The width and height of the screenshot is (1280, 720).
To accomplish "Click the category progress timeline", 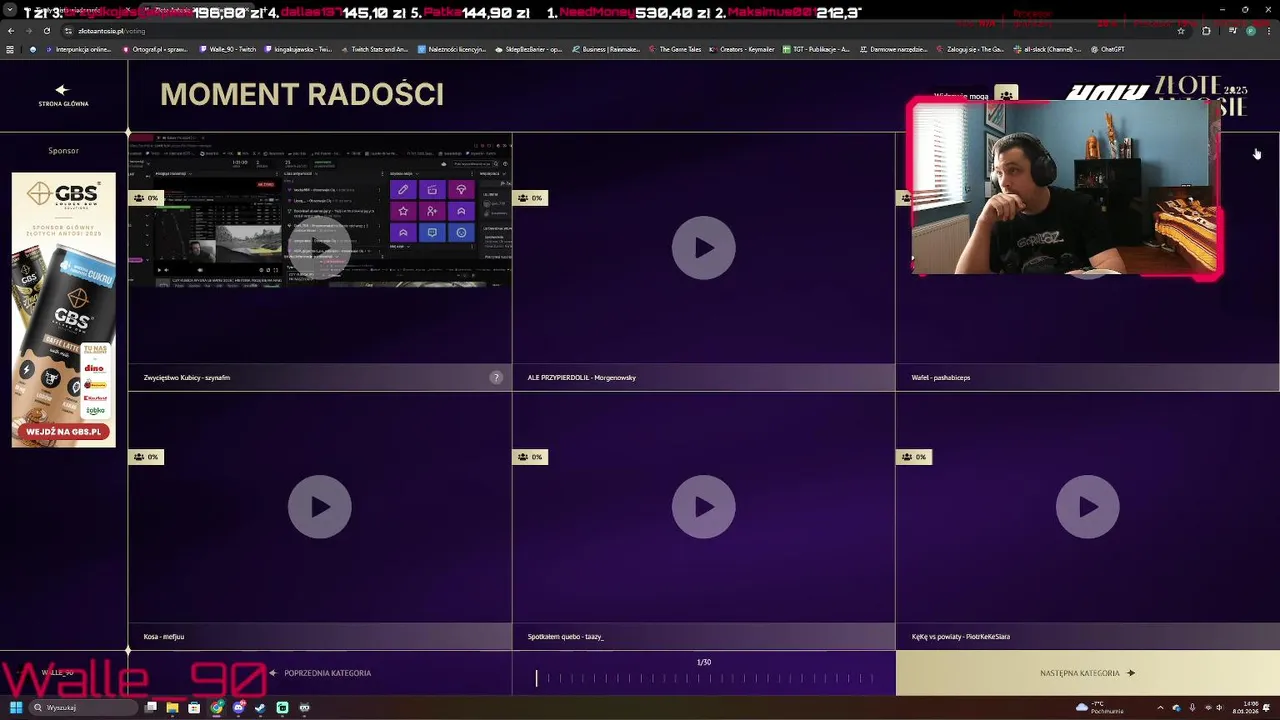I will [x=703, y=678].
